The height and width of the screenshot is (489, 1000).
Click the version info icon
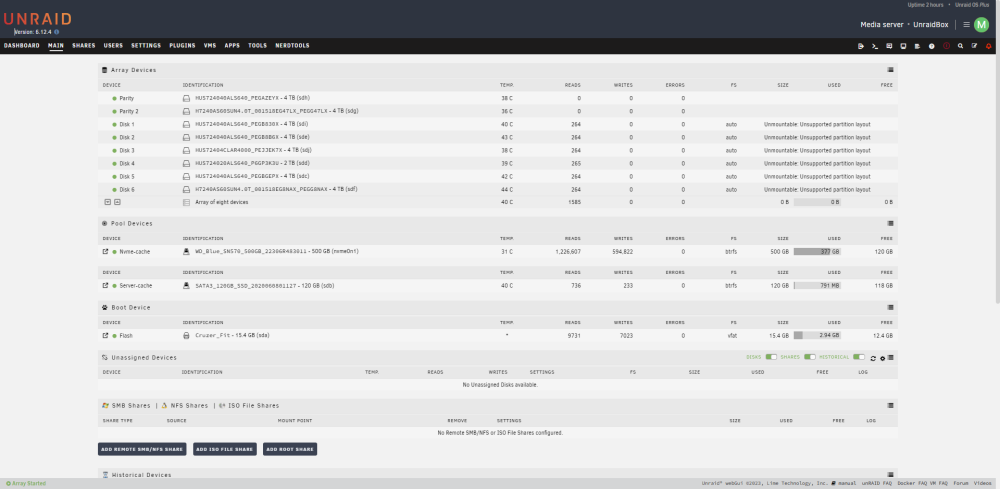point(57,32)
